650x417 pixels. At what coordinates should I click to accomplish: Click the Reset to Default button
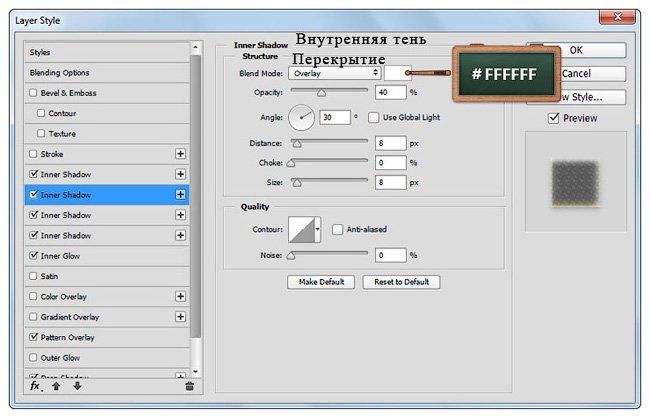(x=401, y=282)
